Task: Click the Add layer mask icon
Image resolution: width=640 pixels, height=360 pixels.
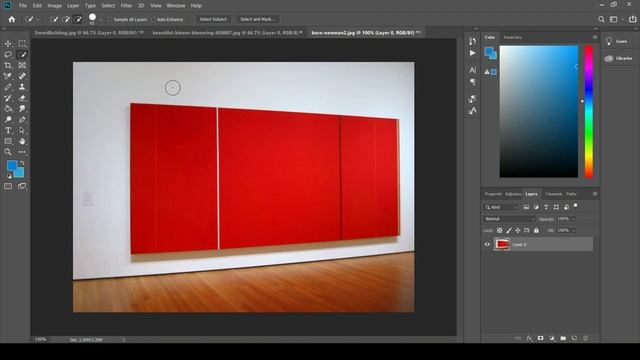Action: pos(540,338)
